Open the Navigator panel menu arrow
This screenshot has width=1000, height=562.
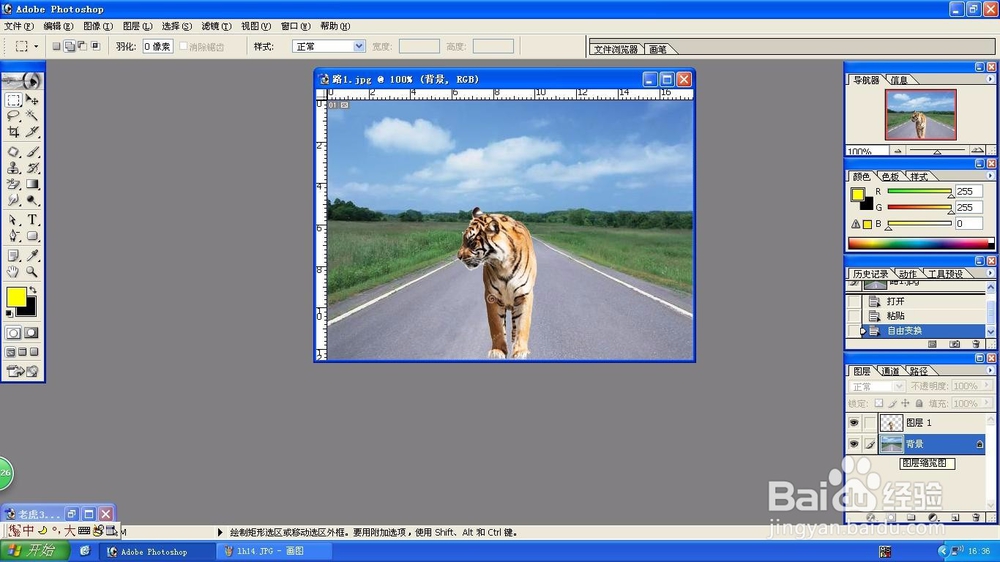tap(990, 79)
